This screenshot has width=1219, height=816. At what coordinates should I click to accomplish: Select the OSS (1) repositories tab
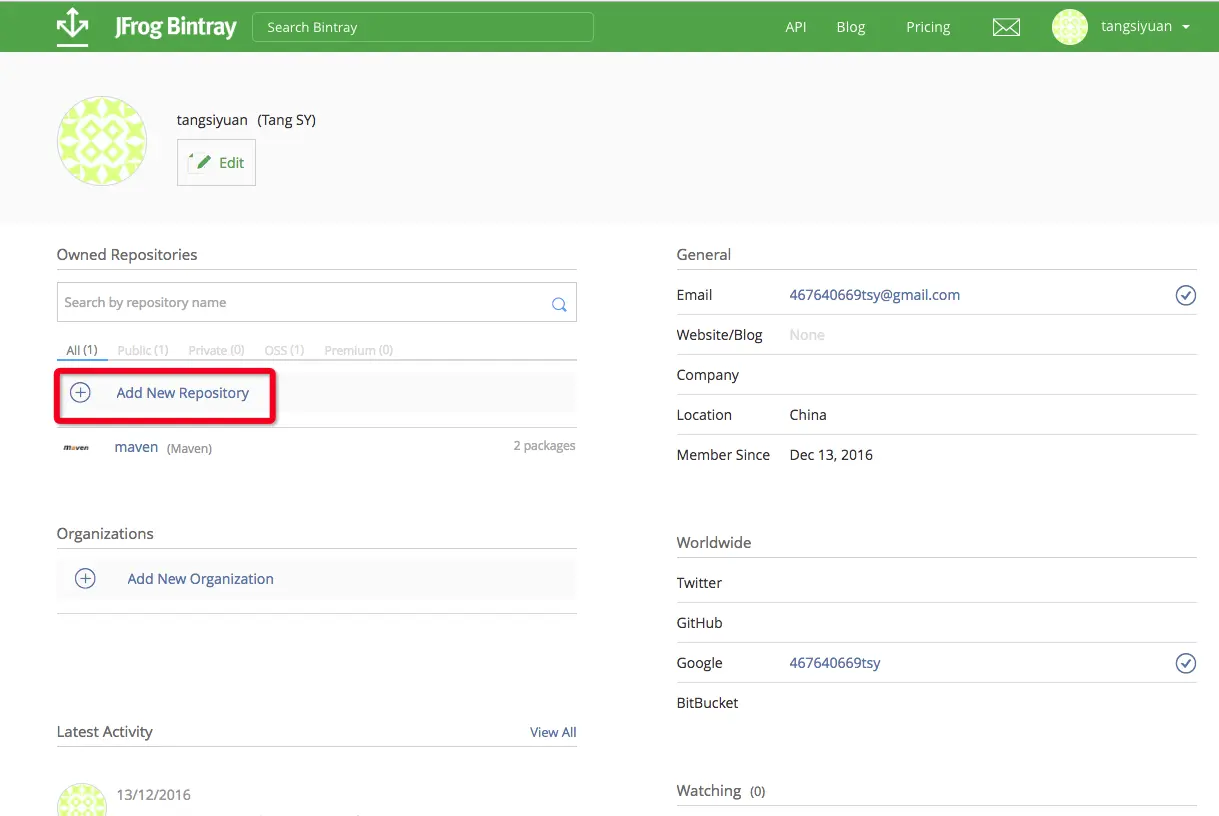(284, 350)
